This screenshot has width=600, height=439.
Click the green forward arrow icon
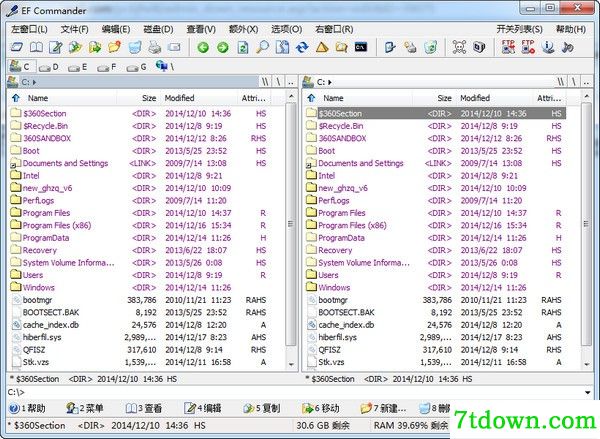(x=223, y=47)
